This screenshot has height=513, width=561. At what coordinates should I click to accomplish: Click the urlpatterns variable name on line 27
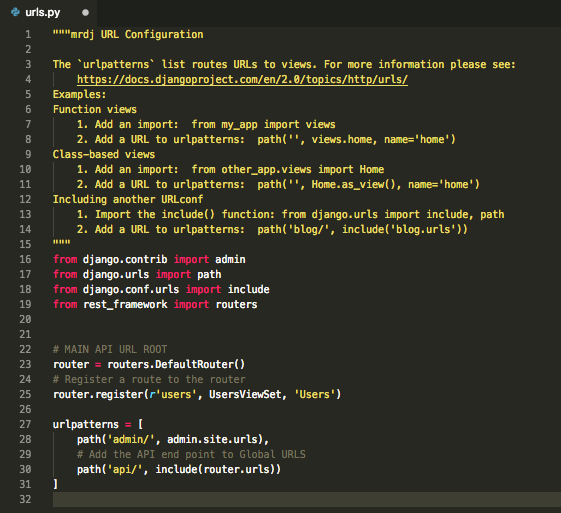86,424
